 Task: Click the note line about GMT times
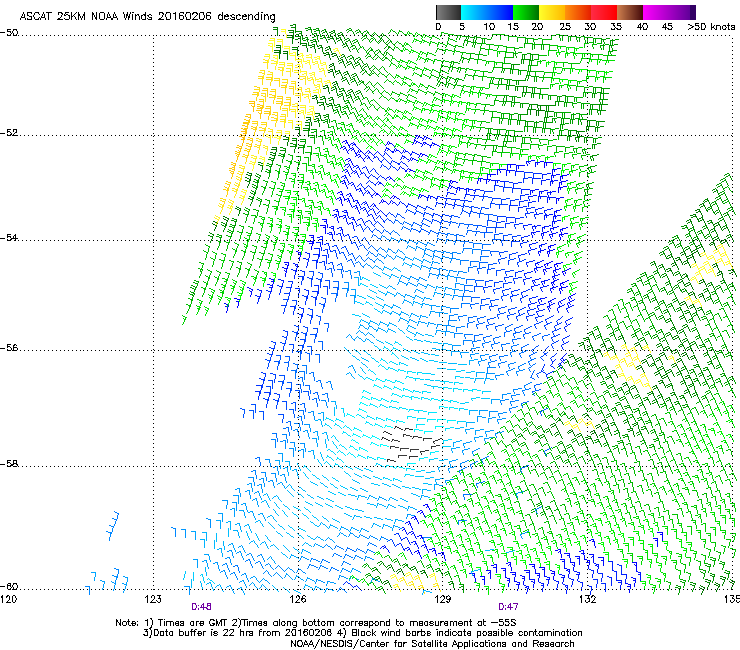point(316,623)
